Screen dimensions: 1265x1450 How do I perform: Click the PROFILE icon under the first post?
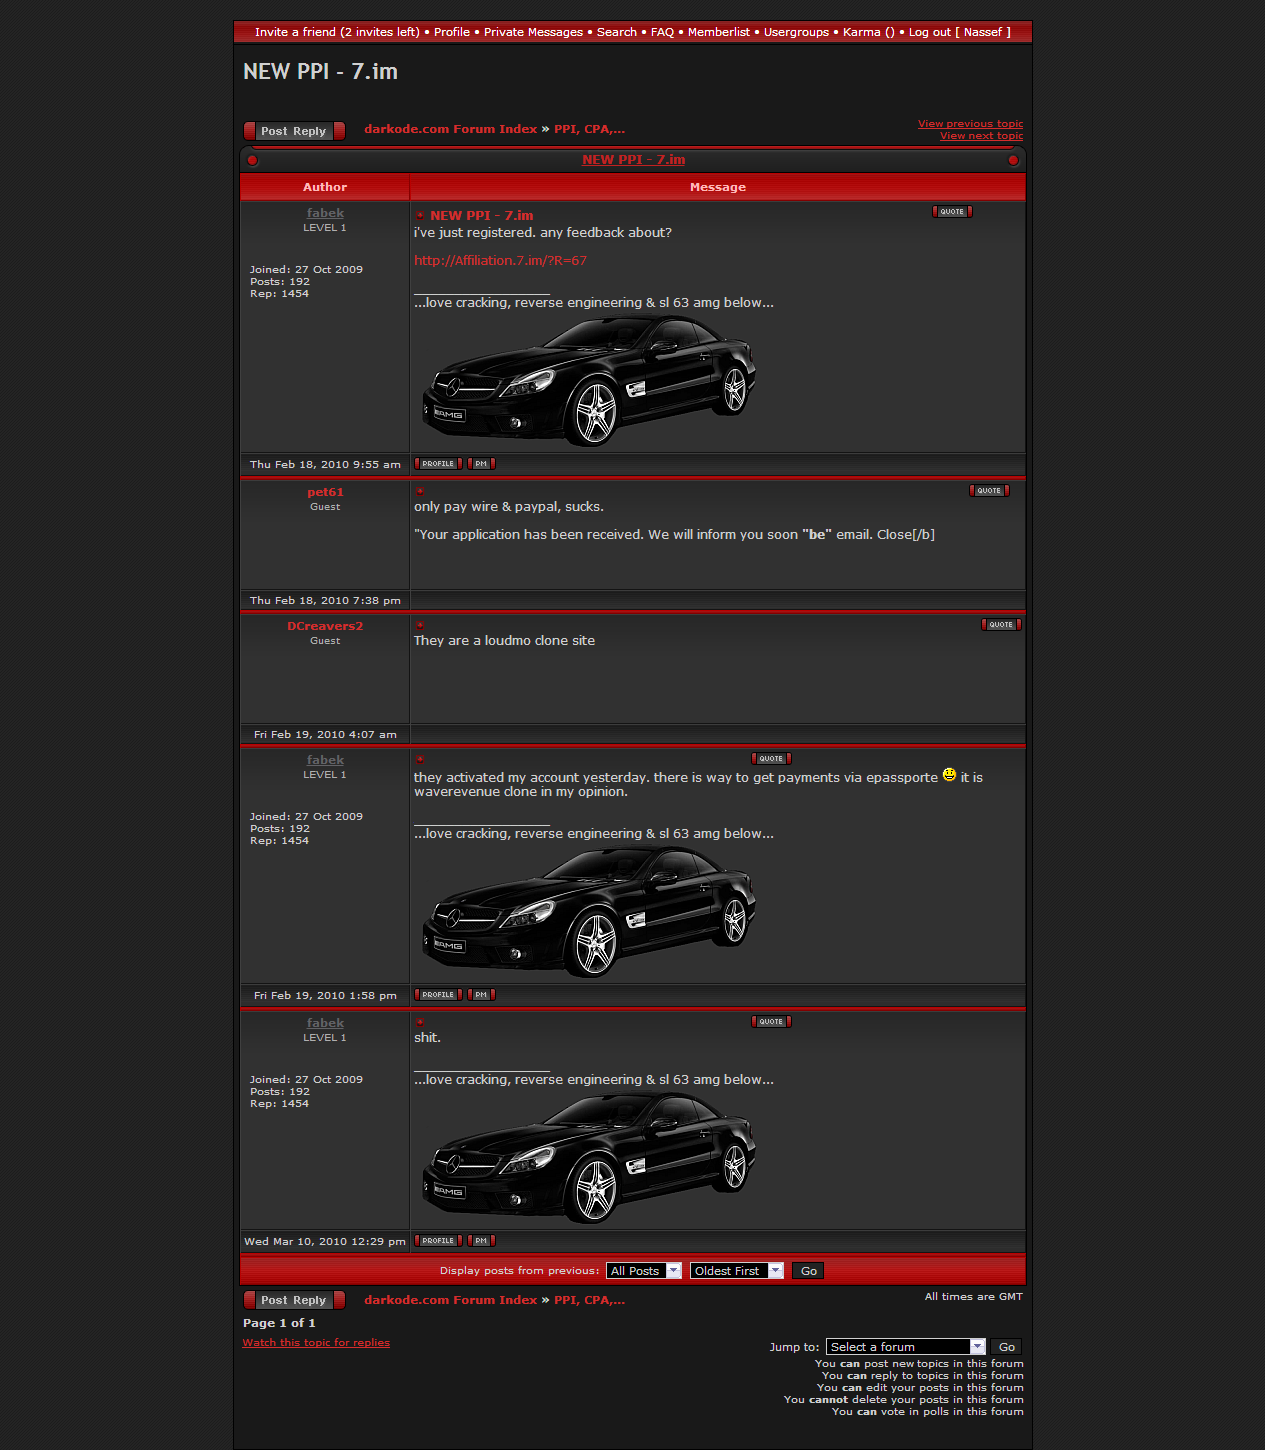coord(438,464)
